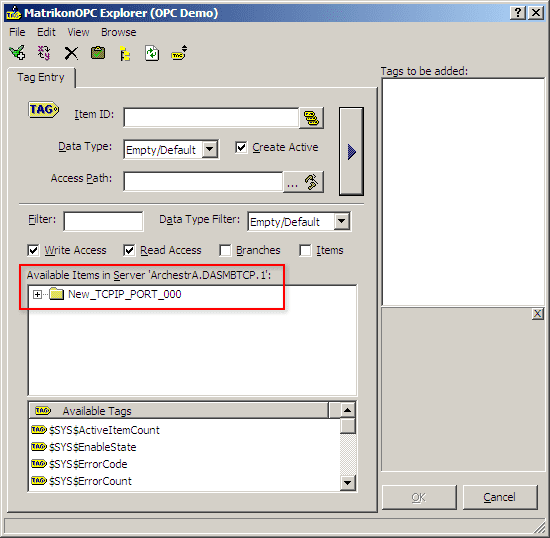Click the yellow tree hierarchy toolbar icon
The width and height of the screenshot is (550, 538).
point(125,54)
